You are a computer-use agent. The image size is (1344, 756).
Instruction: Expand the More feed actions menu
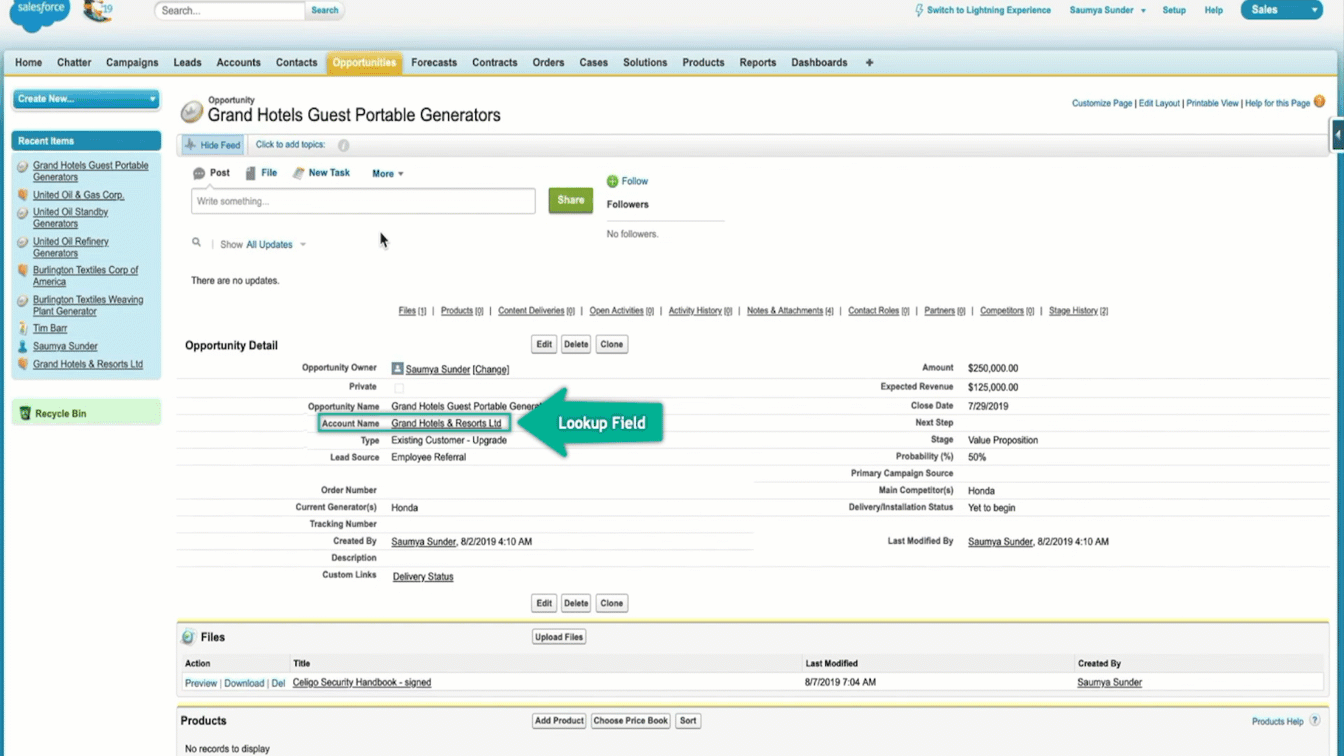(x=388, y=174)
